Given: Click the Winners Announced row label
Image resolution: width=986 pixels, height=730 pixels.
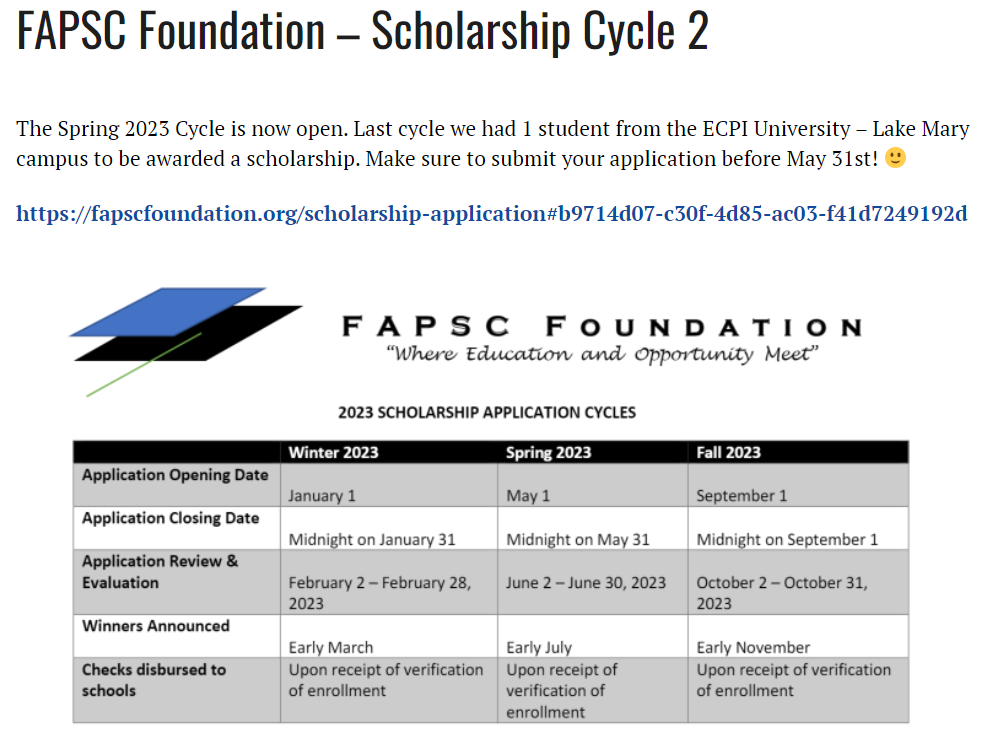Looking at the screenshot, I should pos(155,626).
